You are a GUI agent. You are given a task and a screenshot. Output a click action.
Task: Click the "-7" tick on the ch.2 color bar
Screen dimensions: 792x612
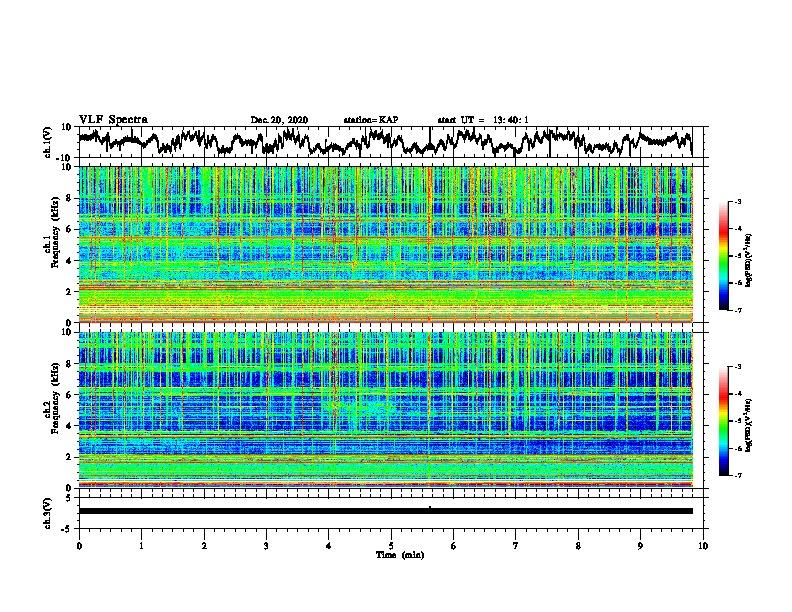click(737, 476)
